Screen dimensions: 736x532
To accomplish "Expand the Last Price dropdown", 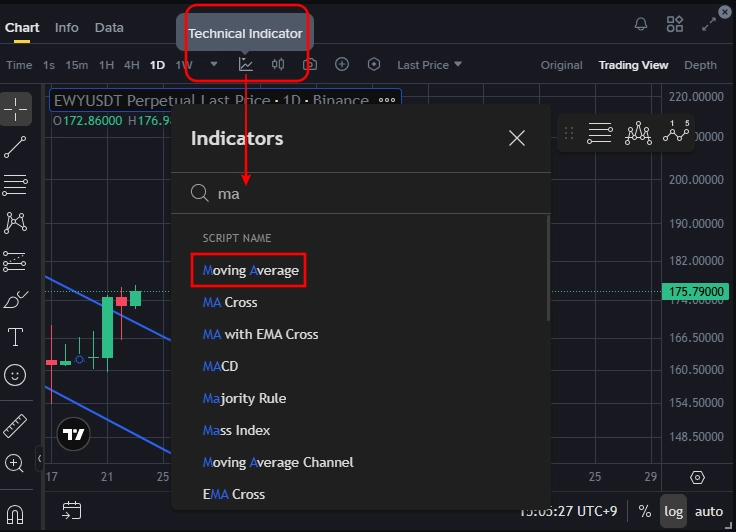I will pyautogui.click(x=429, y=65).
